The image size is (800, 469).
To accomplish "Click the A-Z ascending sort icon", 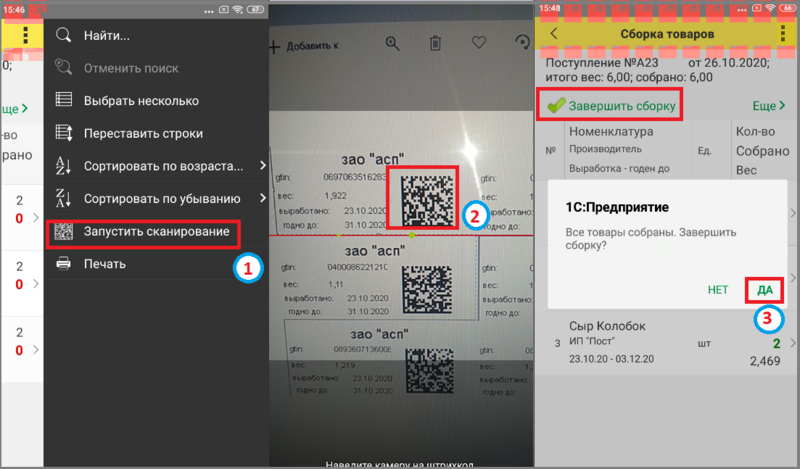I will pyautogui.click(x=64, y=166).
